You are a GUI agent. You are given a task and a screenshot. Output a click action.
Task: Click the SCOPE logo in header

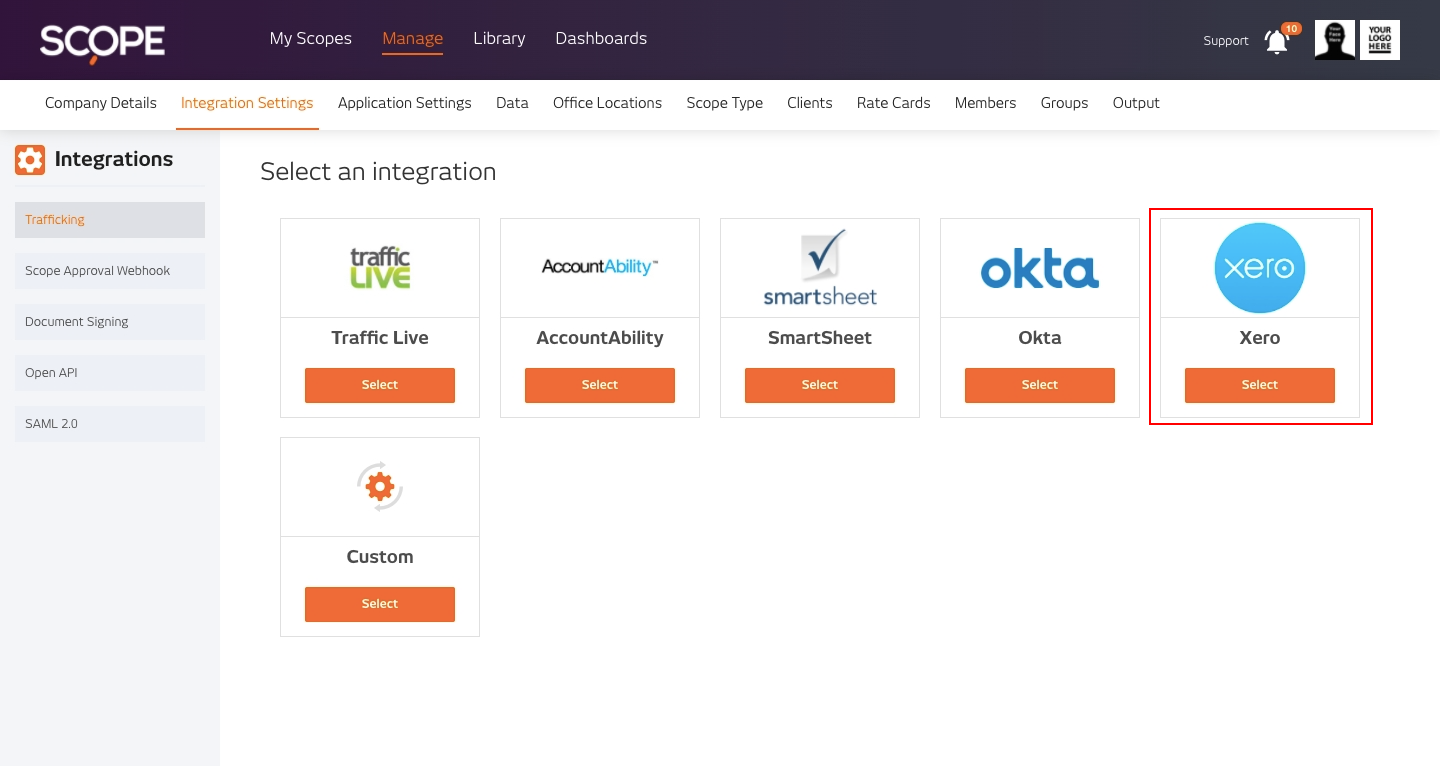pyautogui.click(x=103, y=43)
